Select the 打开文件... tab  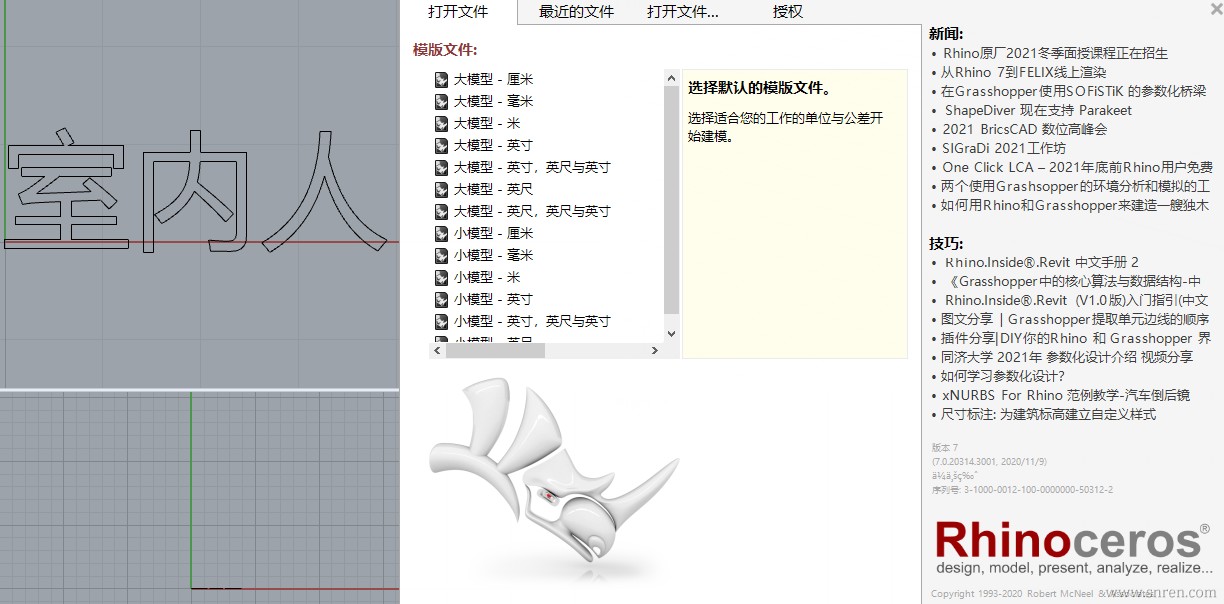click(683, 12)
